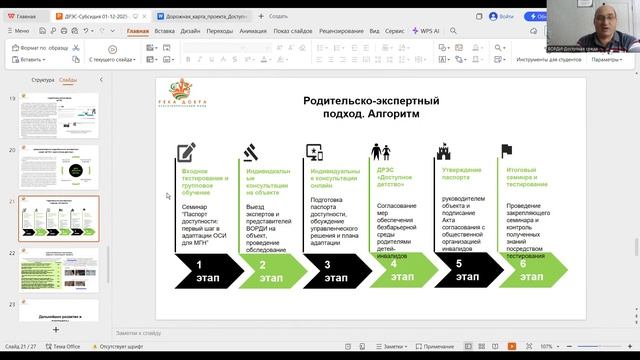Switch to Slide Sorter view icon
The height and width of the screenshot is (360, 640).
click(482, 346)
